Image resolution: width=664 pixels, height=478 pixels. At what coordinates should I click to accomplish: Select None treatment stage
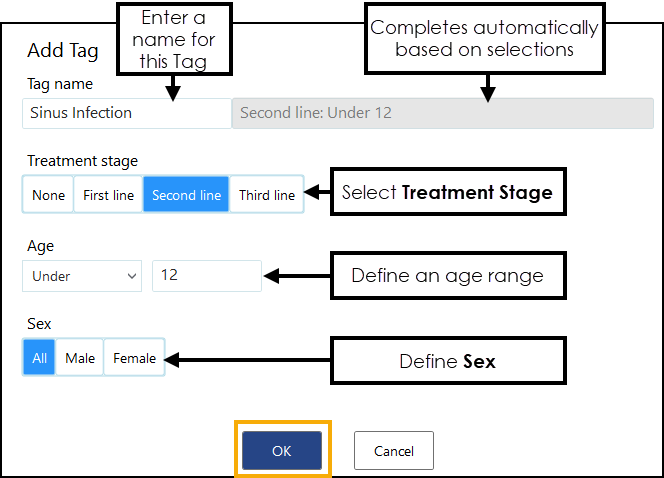click(48, 195)
